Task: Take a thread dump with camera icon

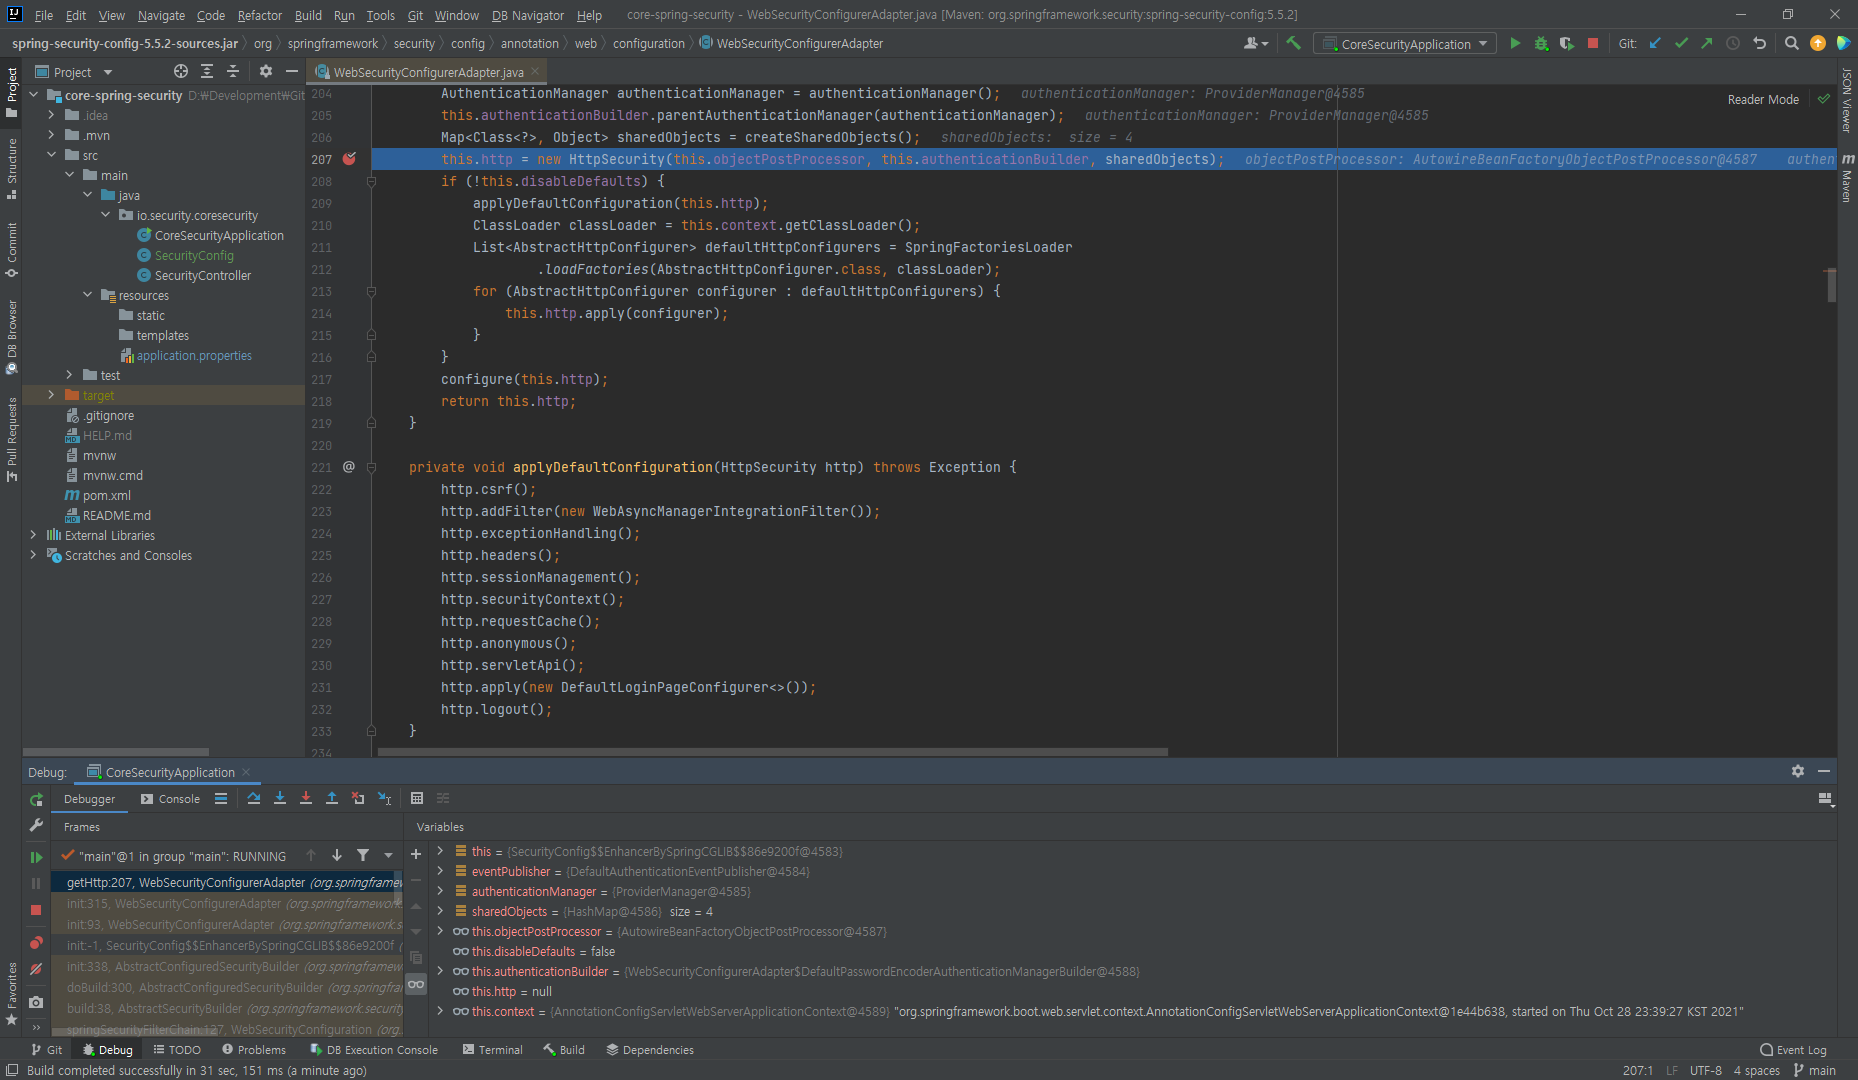Action: pyautogui.click(x=36, y=1001)
